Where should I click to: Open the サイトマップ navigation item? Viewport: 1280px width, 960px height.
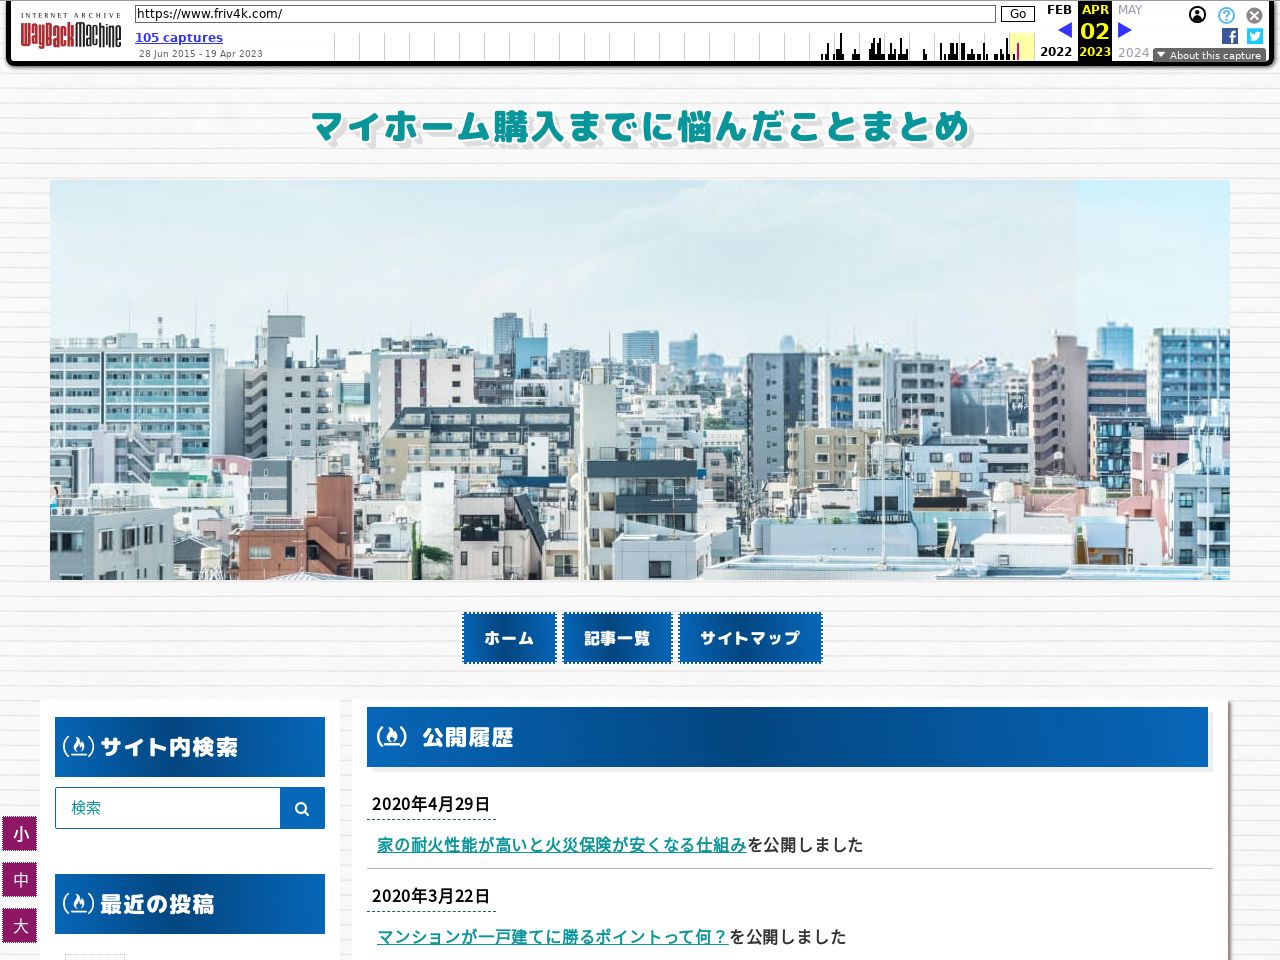coord(750,638)
